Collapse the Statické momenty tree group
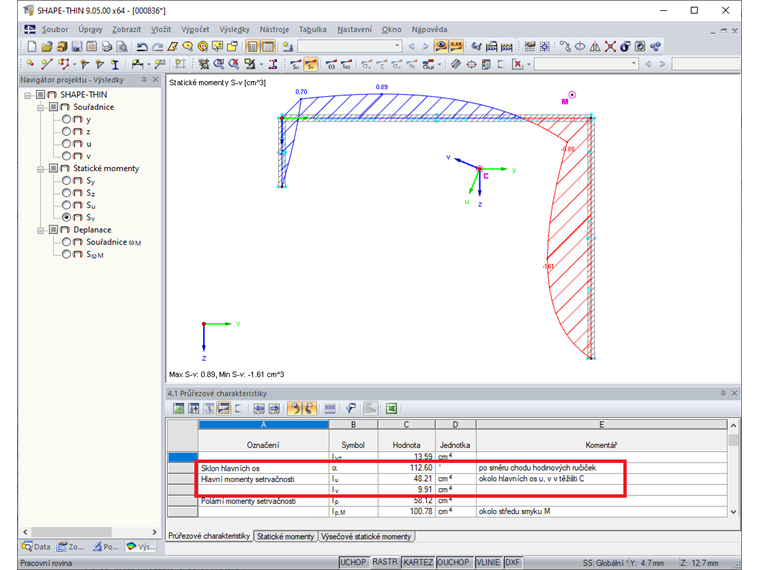The image size is (760, 570). tap(41, 169)
